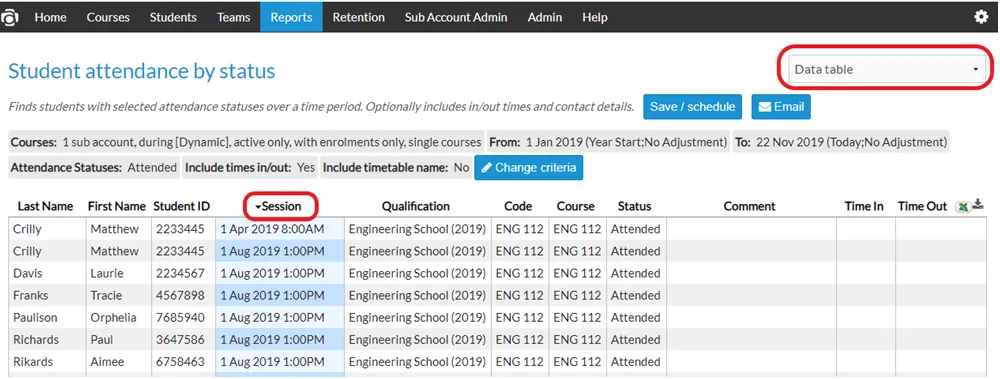Image resolution: width=1000 pixels, height=379 pixels.
Task: Click Crilly in the 1 Apr 2019 row
Action: [27, 229]
